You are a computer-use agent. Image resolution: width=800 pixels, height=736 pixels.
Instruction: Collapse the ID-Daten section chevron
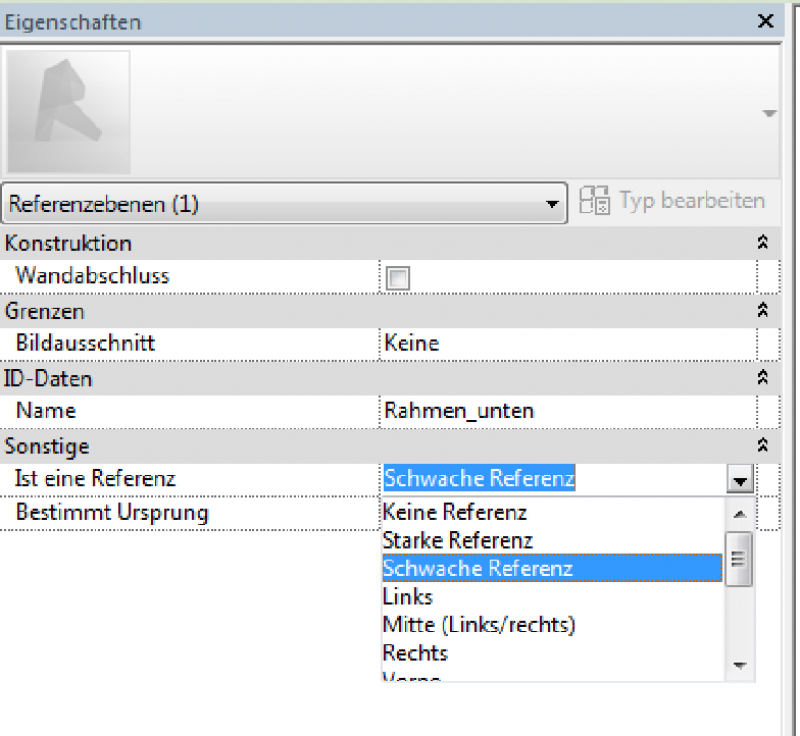pyautogui.click(x=762, y=379)
